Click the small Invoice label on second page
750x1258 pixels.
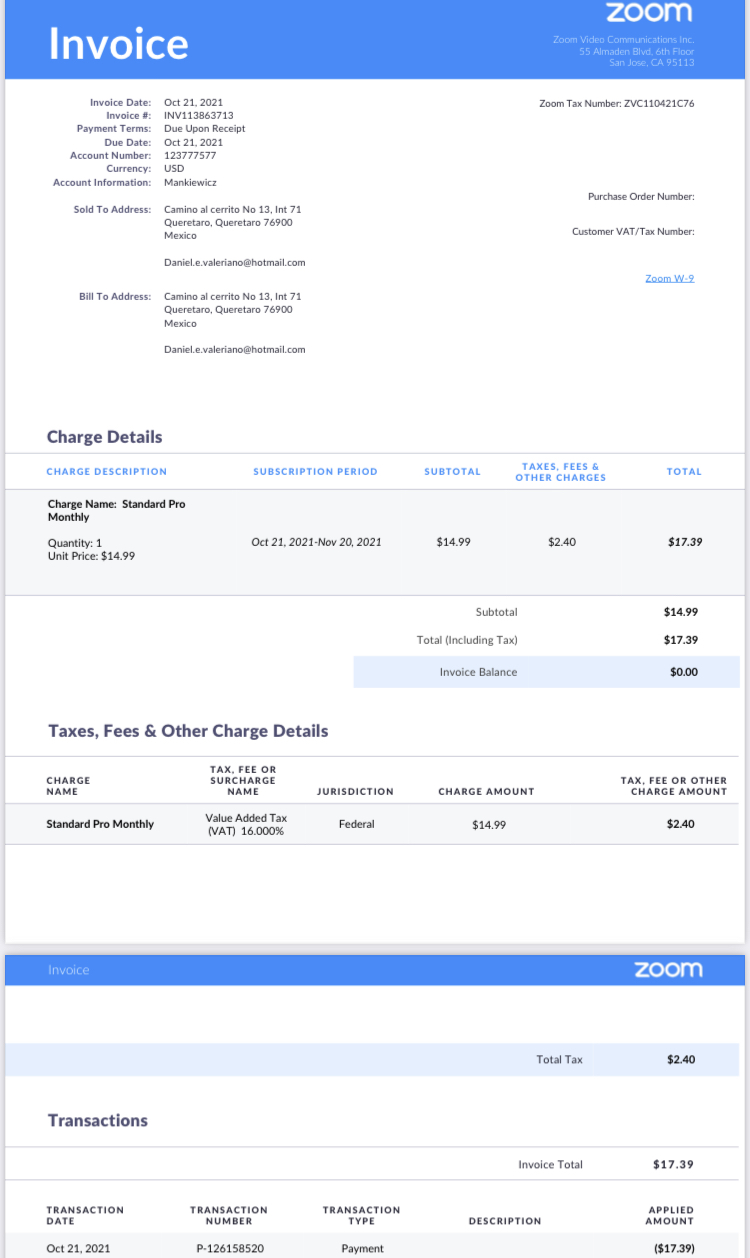pyautogui.click(x=68, y=970)
